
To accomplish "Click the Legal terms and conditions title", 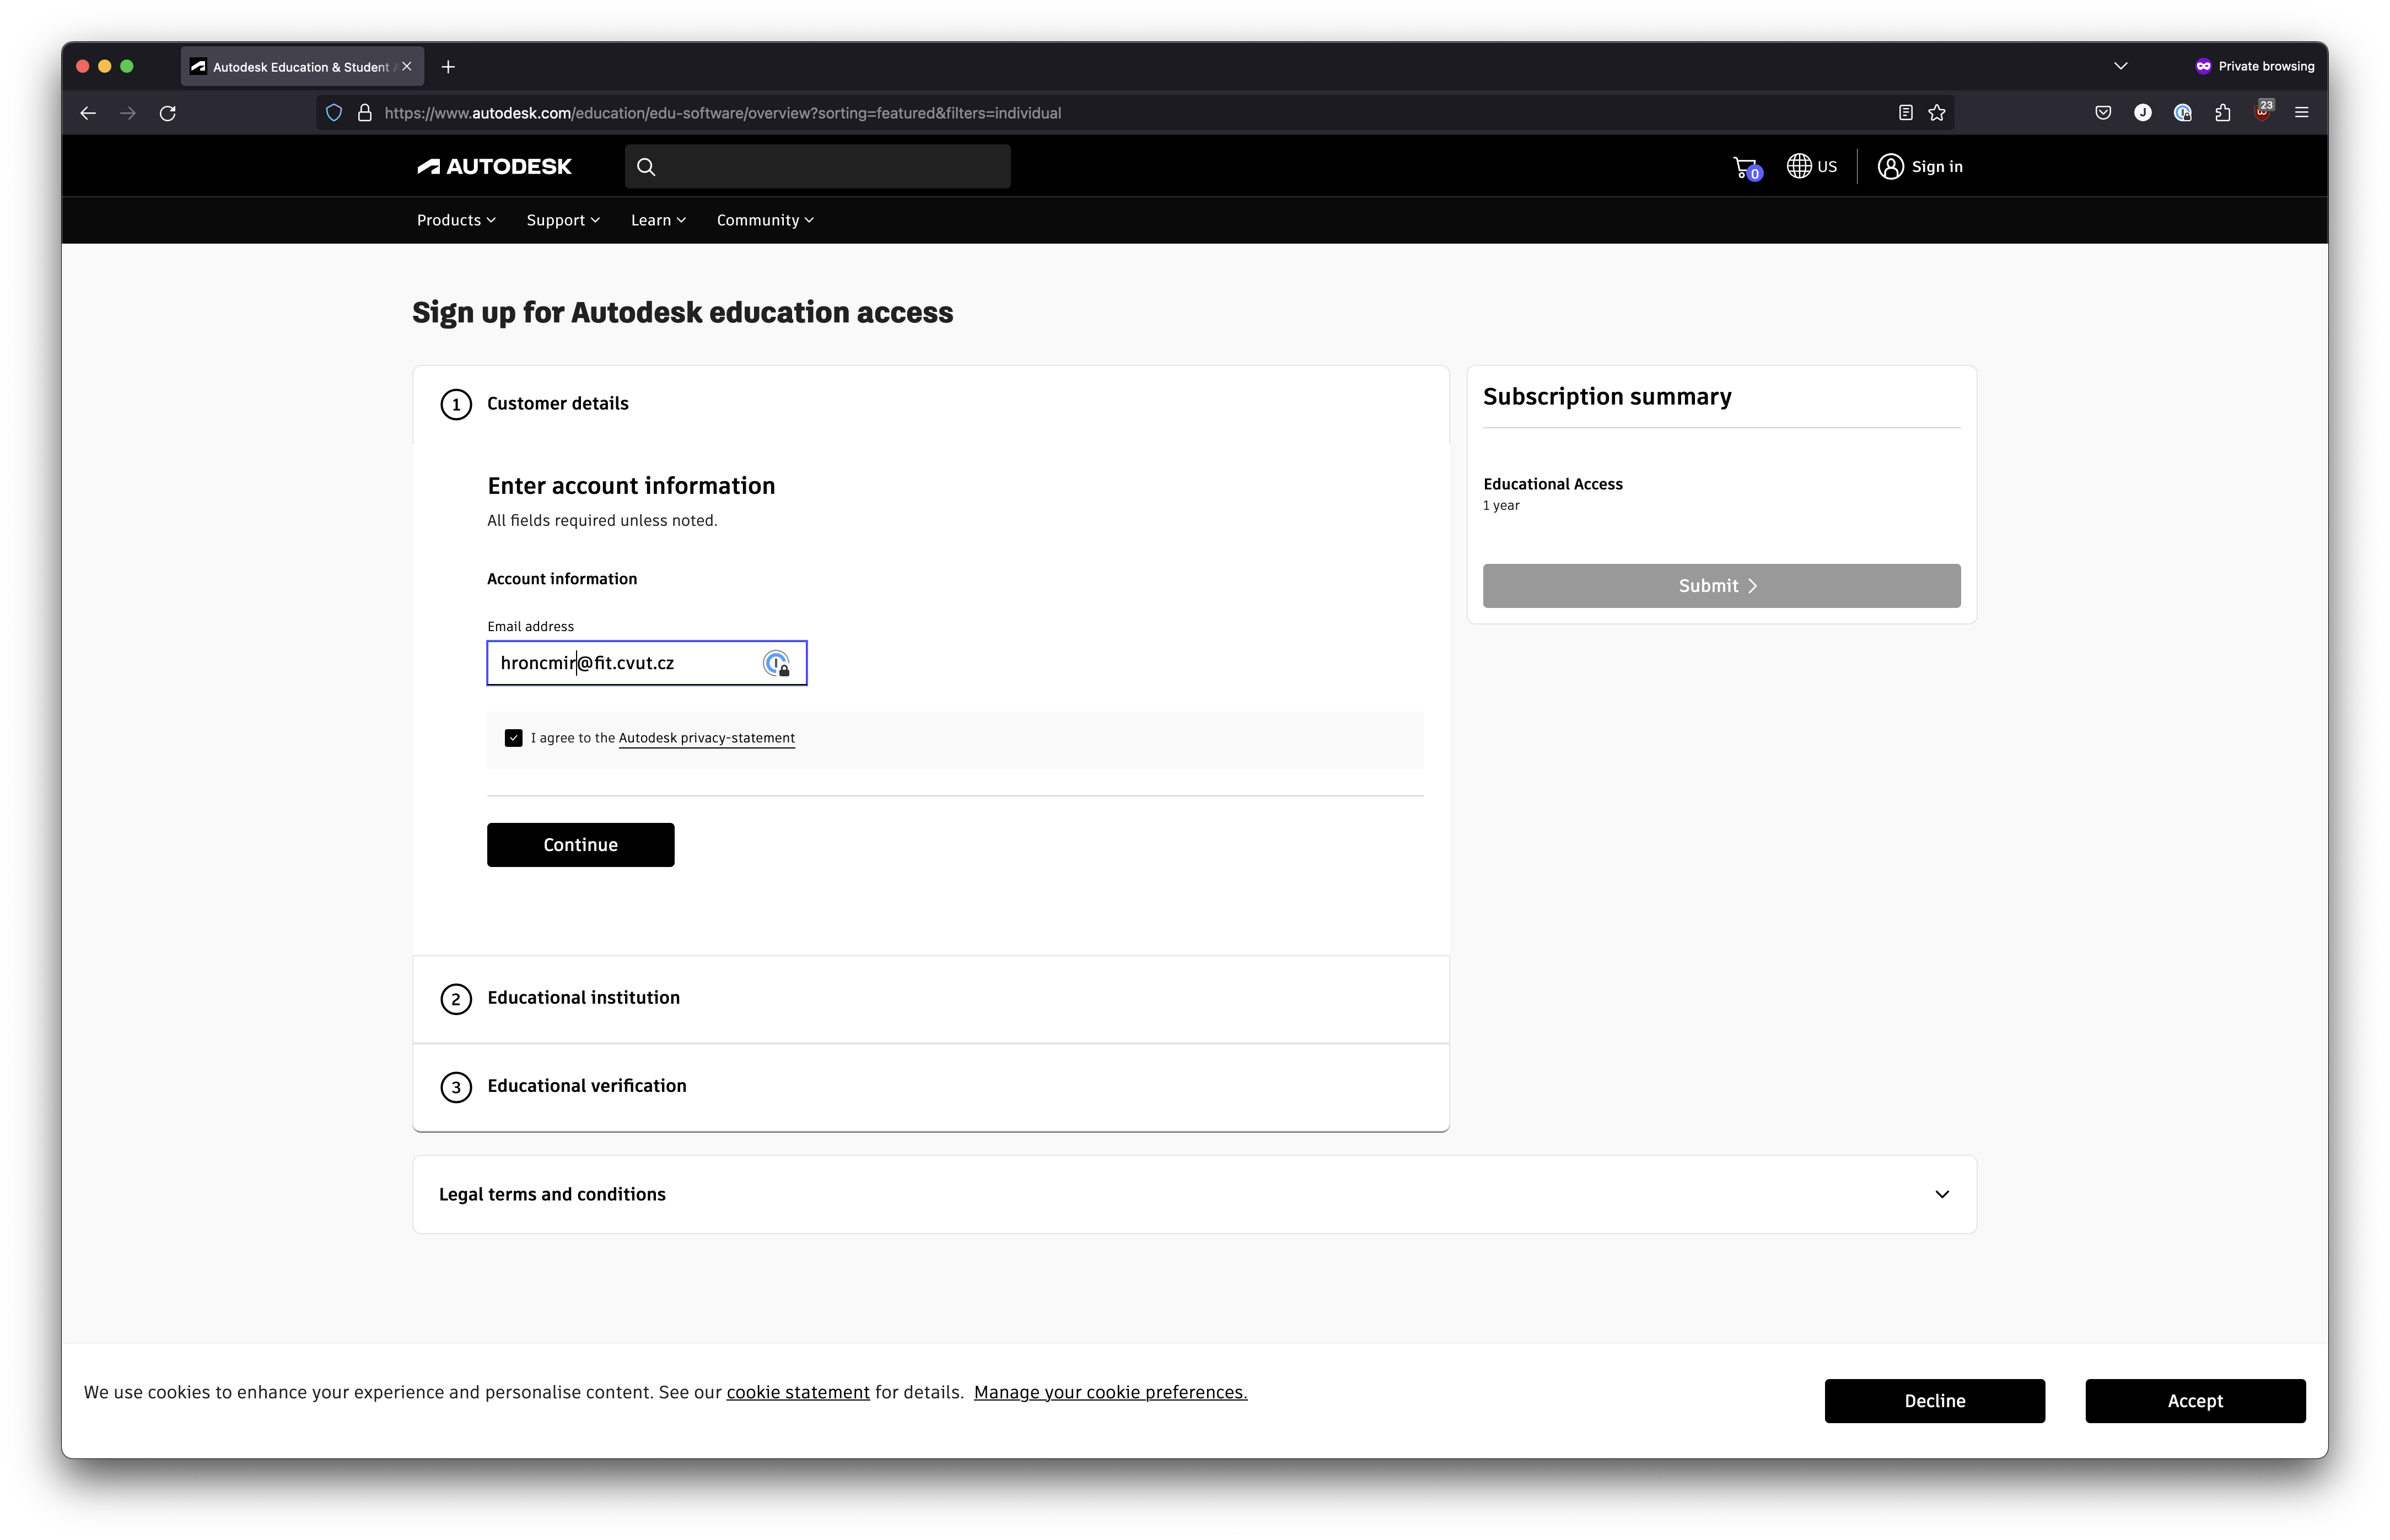I will [x=552, y=1194].
